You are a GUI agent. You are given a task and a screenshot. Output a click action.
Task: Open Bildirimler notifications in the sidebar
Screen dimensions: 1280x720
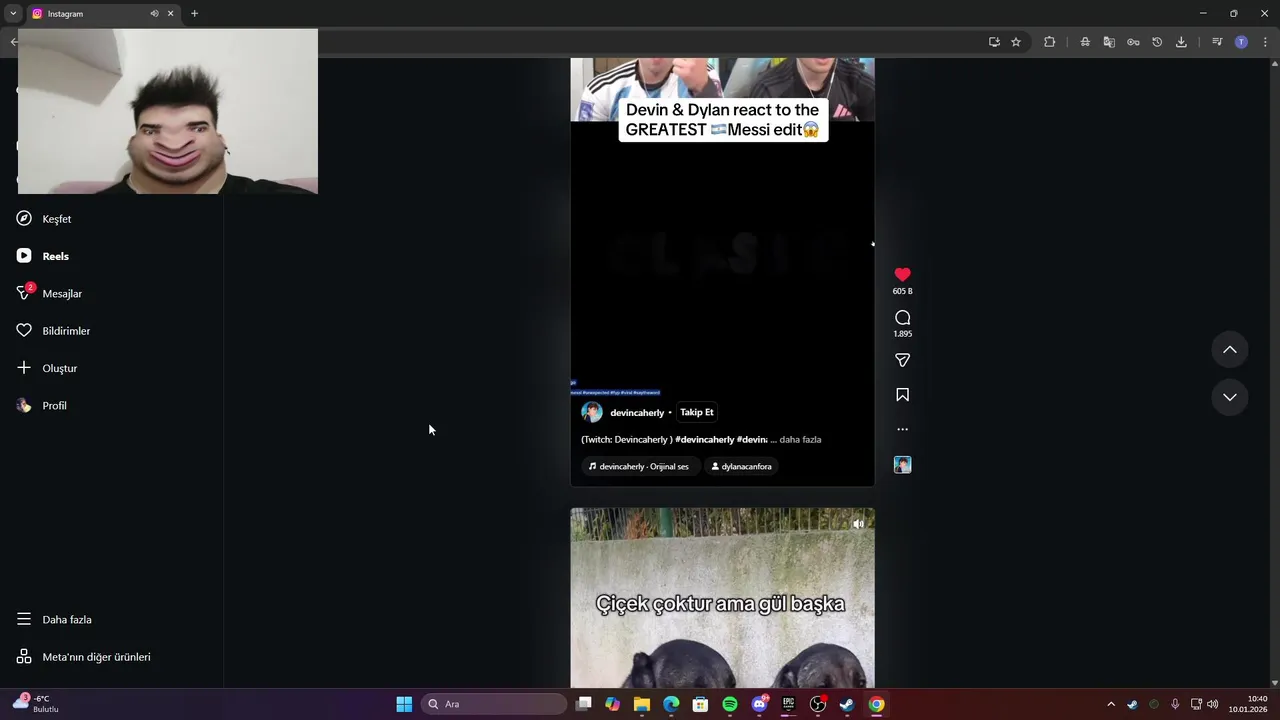[53, 331]
